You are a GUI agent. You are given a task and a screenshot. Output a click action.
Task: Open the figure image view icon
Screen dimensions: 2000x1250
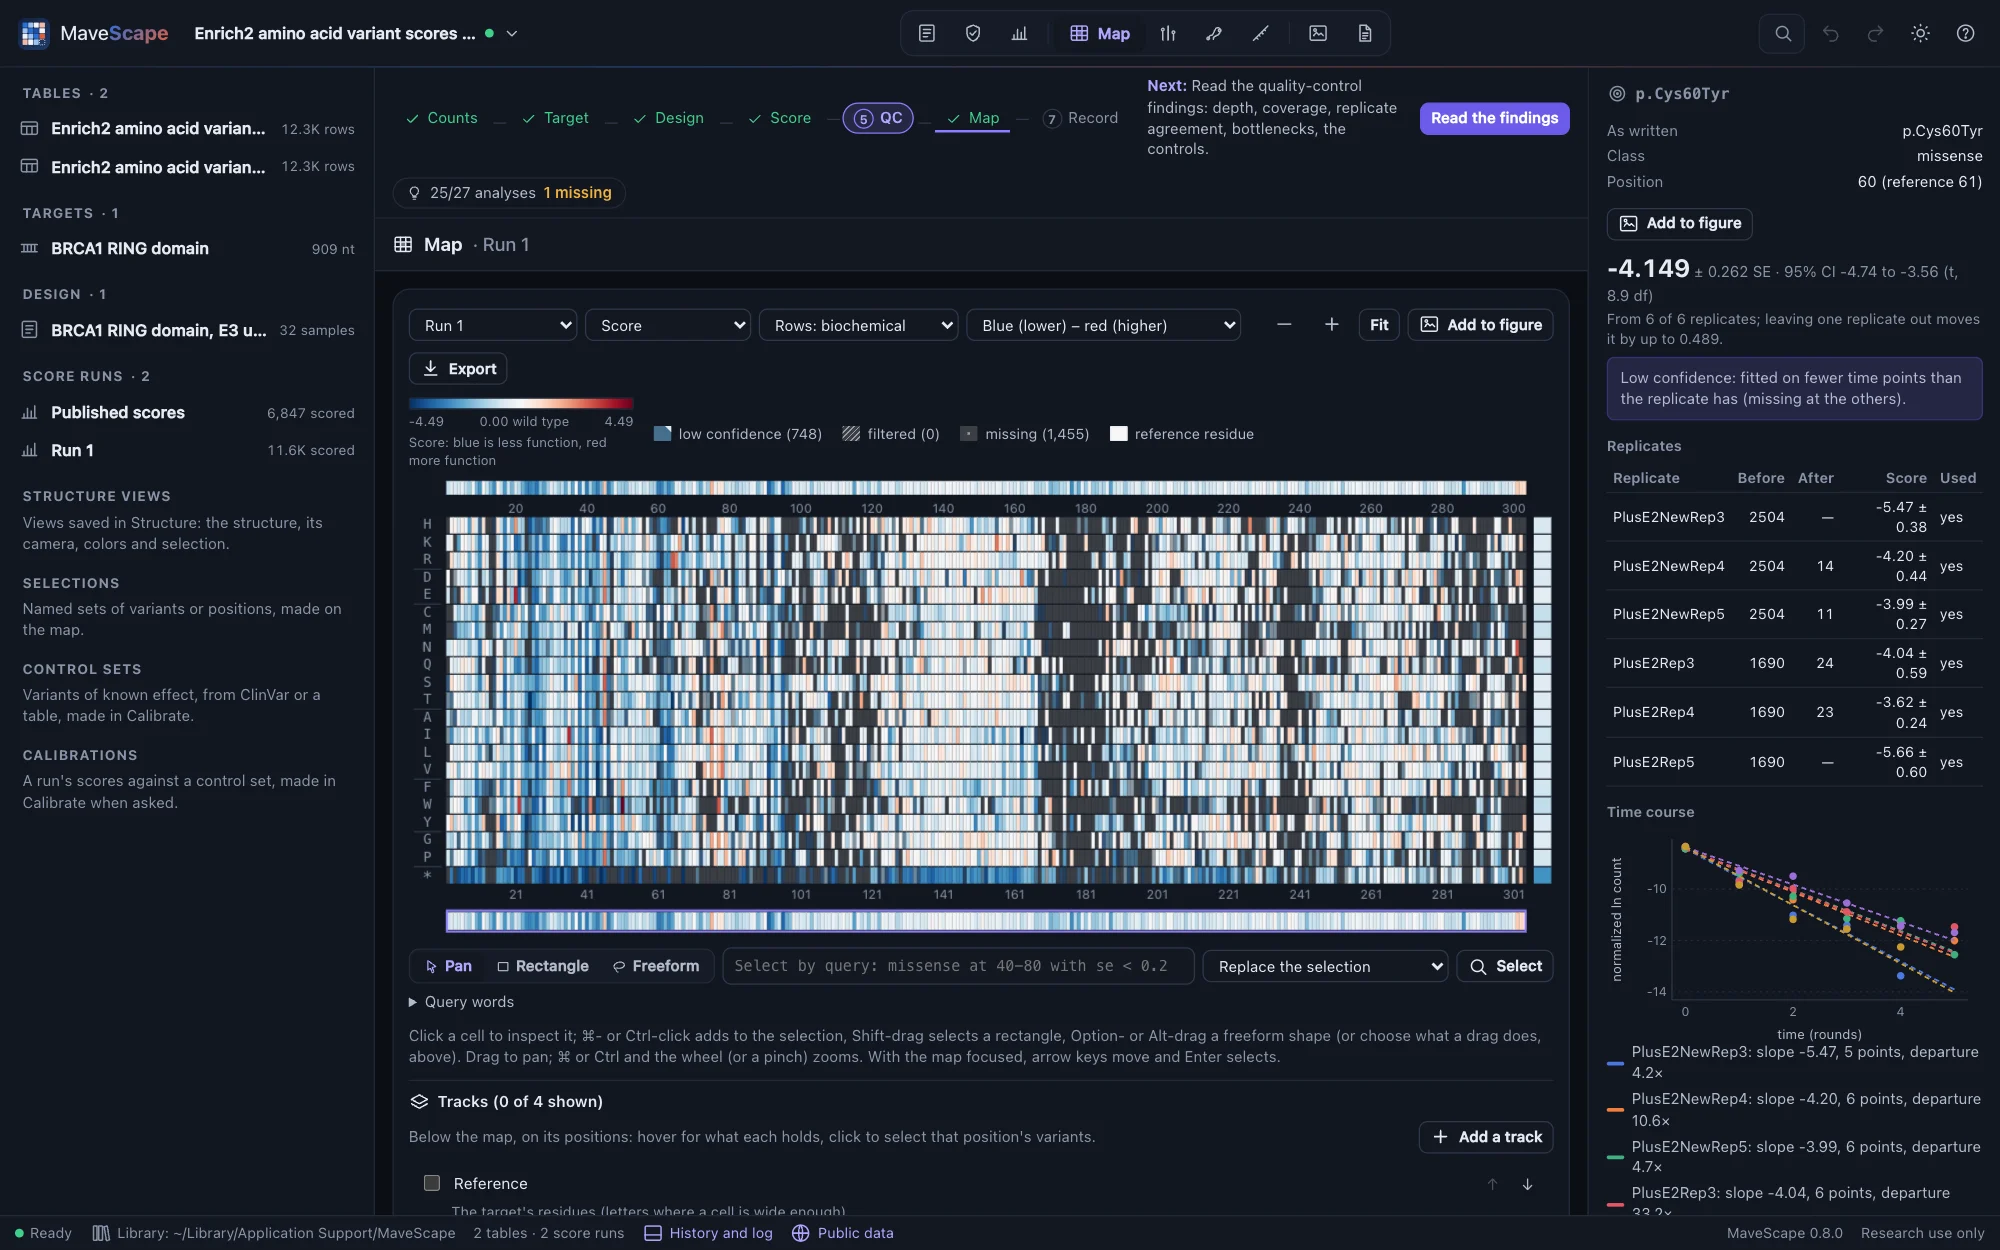pos(1318,33)
